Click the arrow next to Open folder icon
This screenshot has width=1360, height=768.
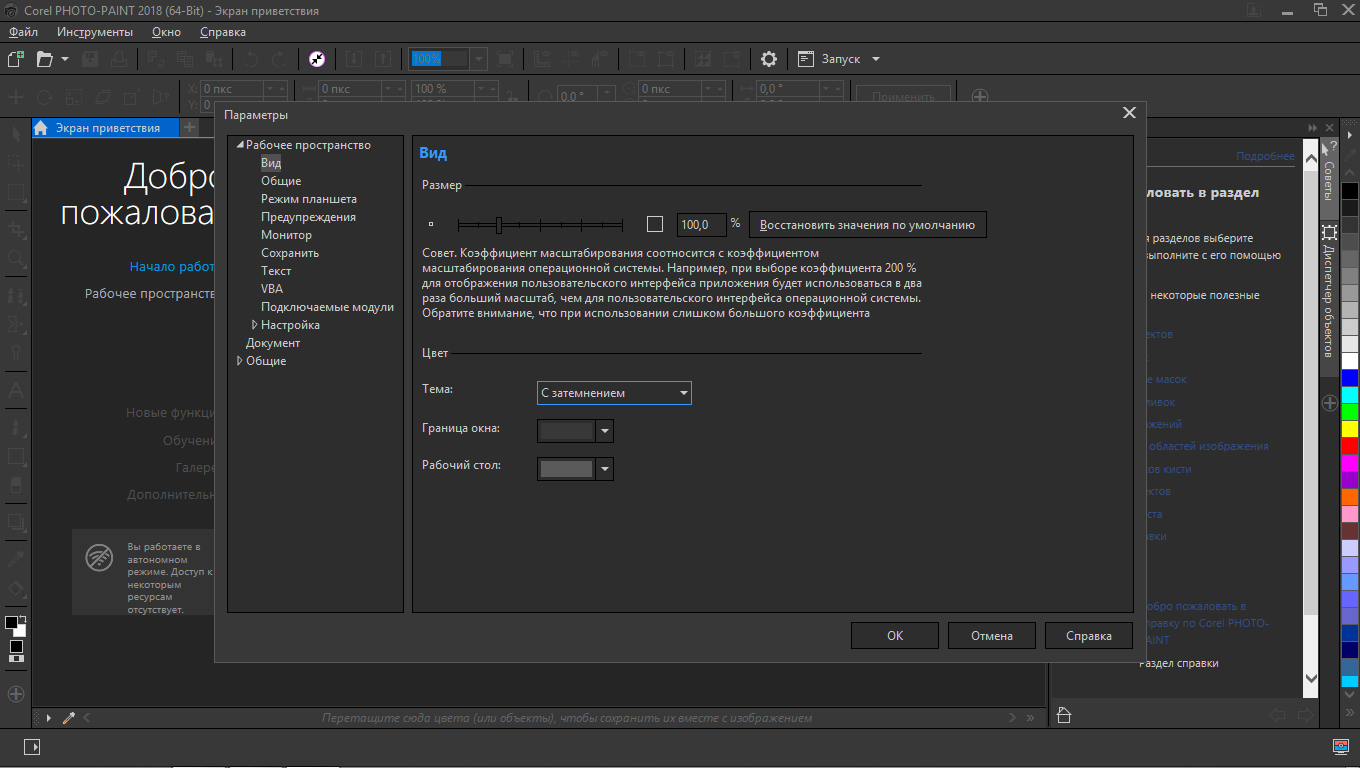(65, 59)
